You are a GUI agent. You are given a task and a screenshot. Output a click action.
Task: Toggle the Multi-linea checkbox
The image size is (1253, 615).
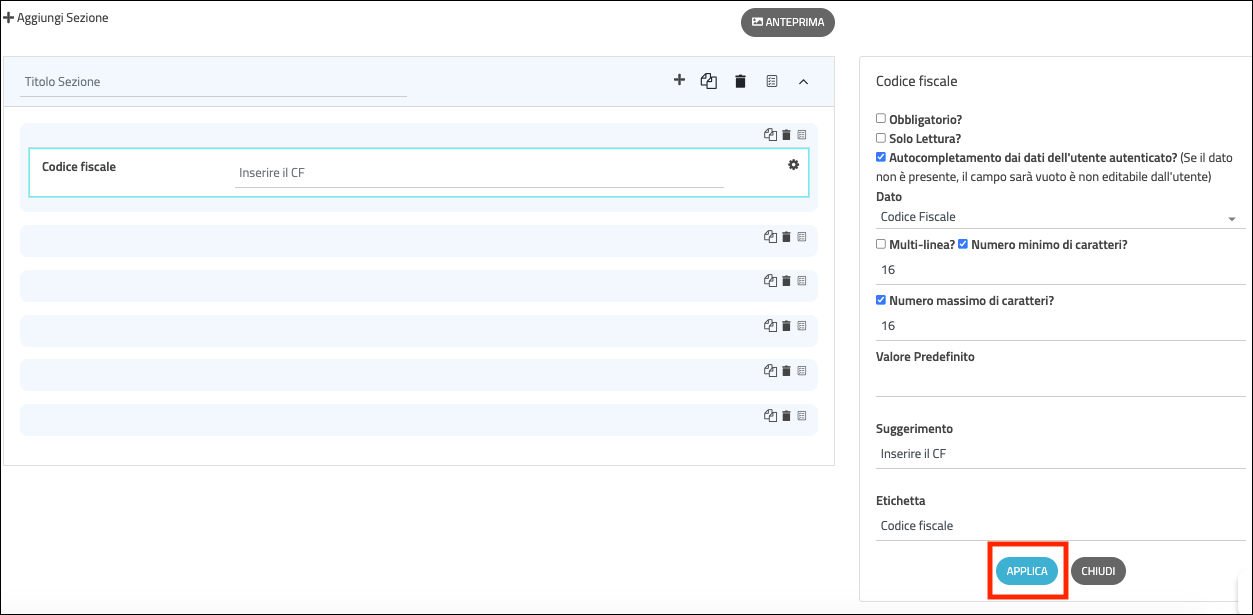881,244
